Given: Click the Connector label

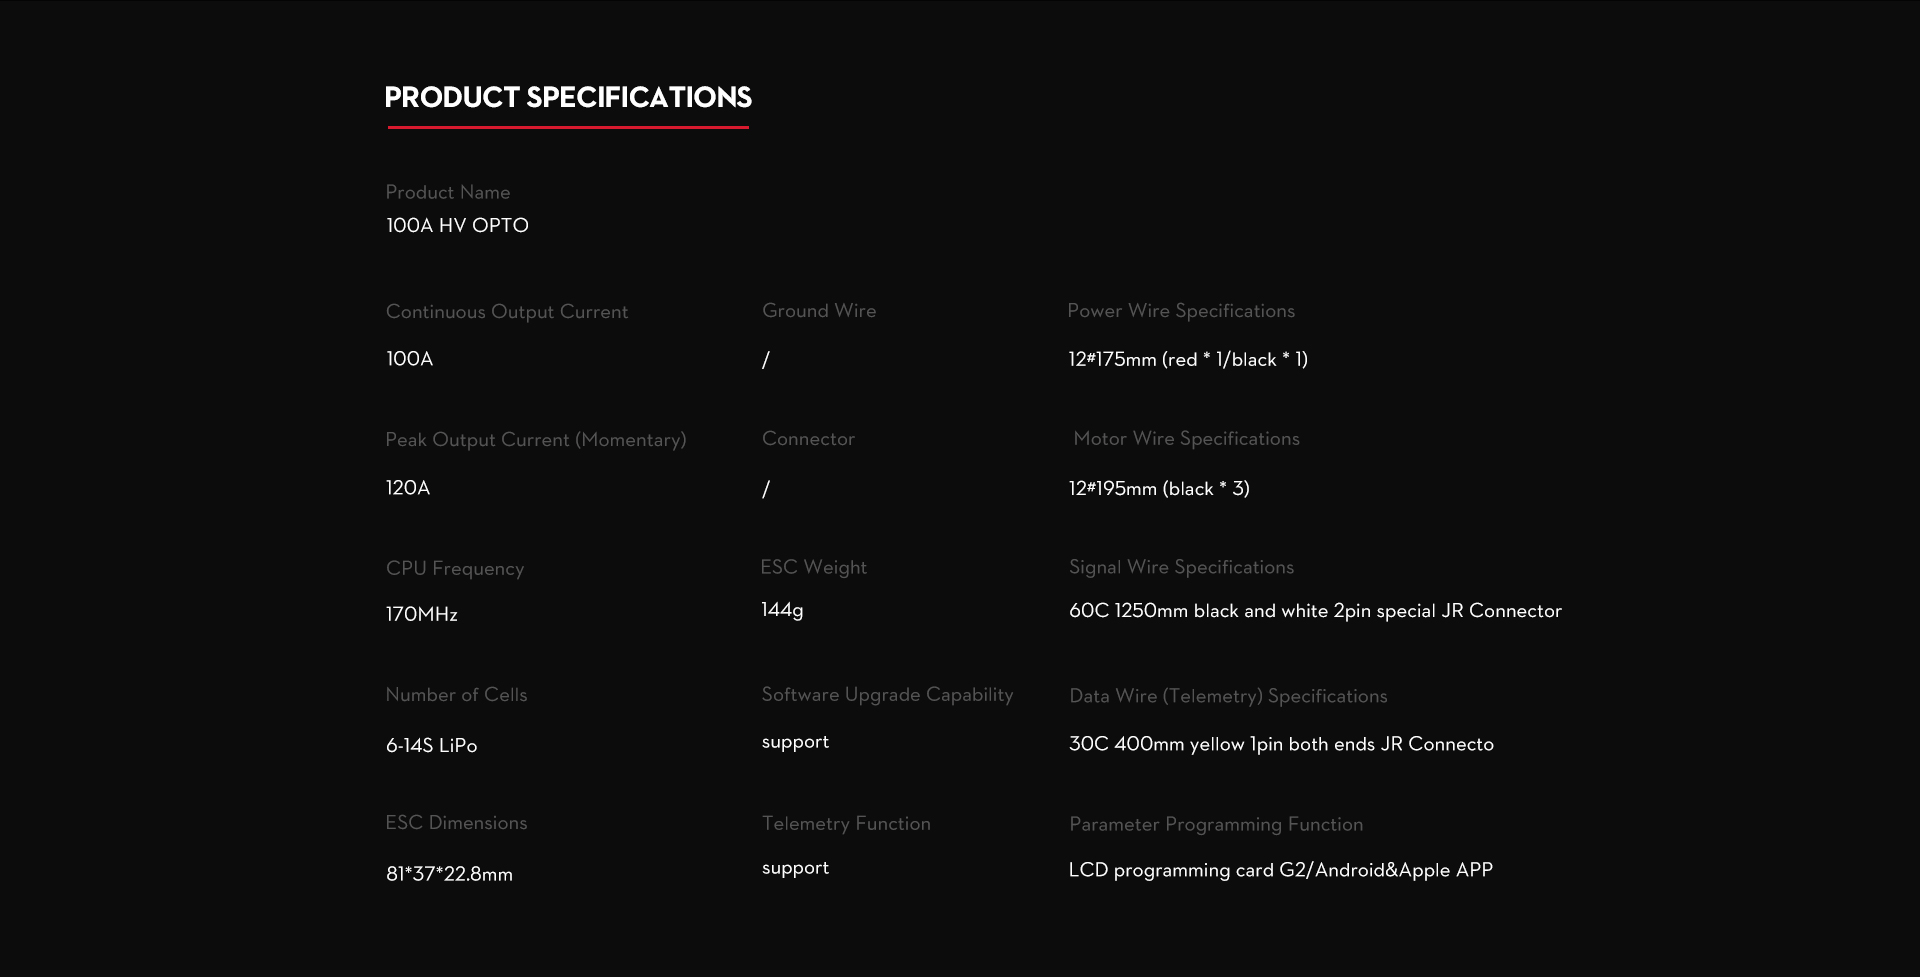Looking at the screenshot, I should click(x=808, y=439).
